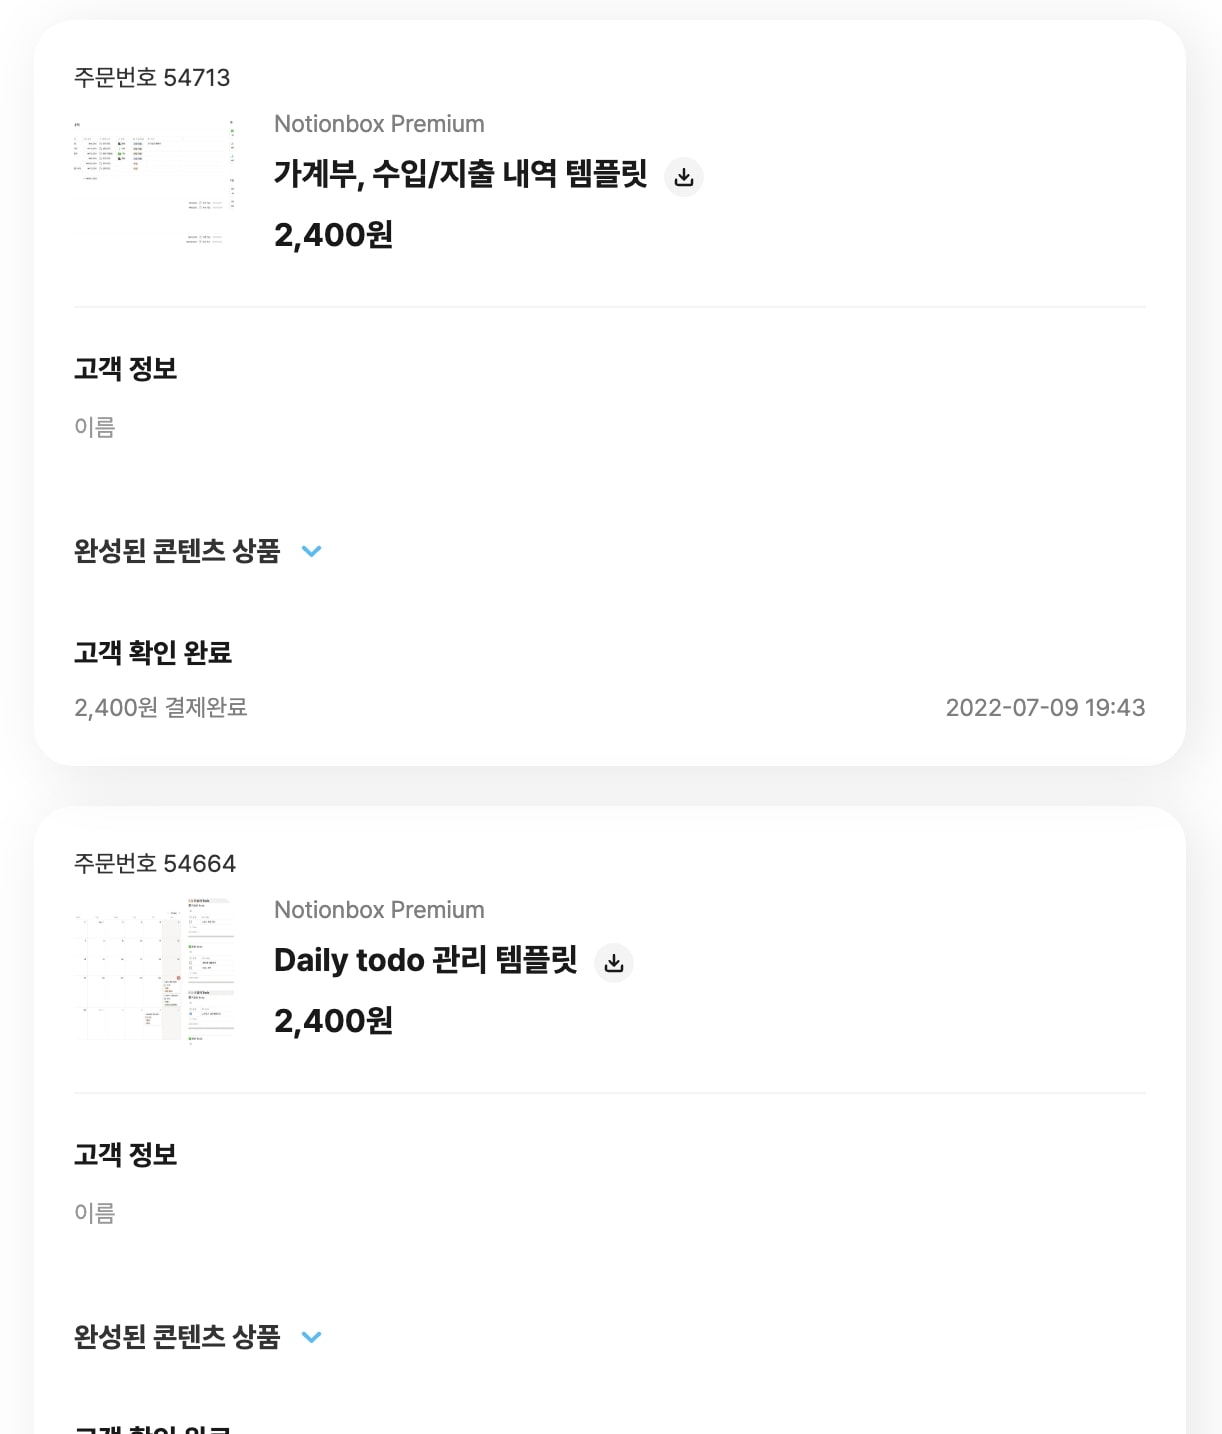Viewport: 1222px width, 1434px height.
Task: Open the 가계부, 수입/지출 내역 템플릿 title
Action: [x=460, y=175]
